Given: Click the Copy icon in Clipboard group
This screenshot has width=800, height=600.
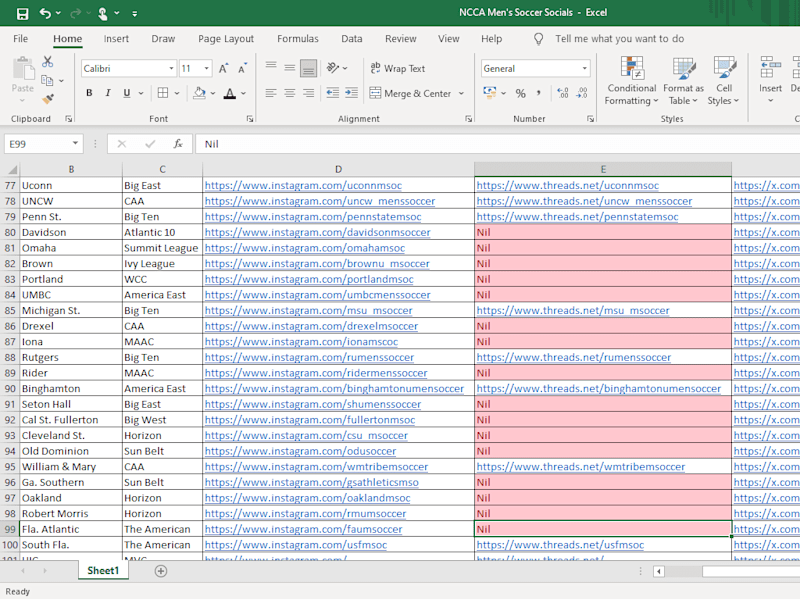Looking at the screenshot, I should click(47, 80).
